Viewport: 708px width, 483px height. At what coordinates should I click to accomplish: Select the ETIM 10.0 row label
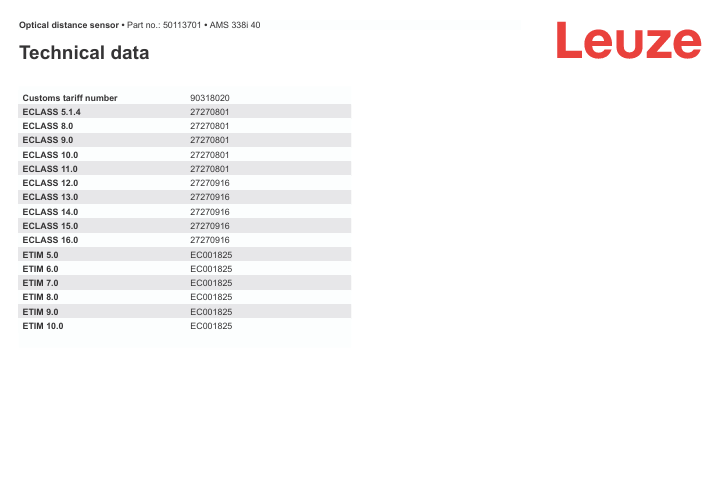click(x=43, y=326)
